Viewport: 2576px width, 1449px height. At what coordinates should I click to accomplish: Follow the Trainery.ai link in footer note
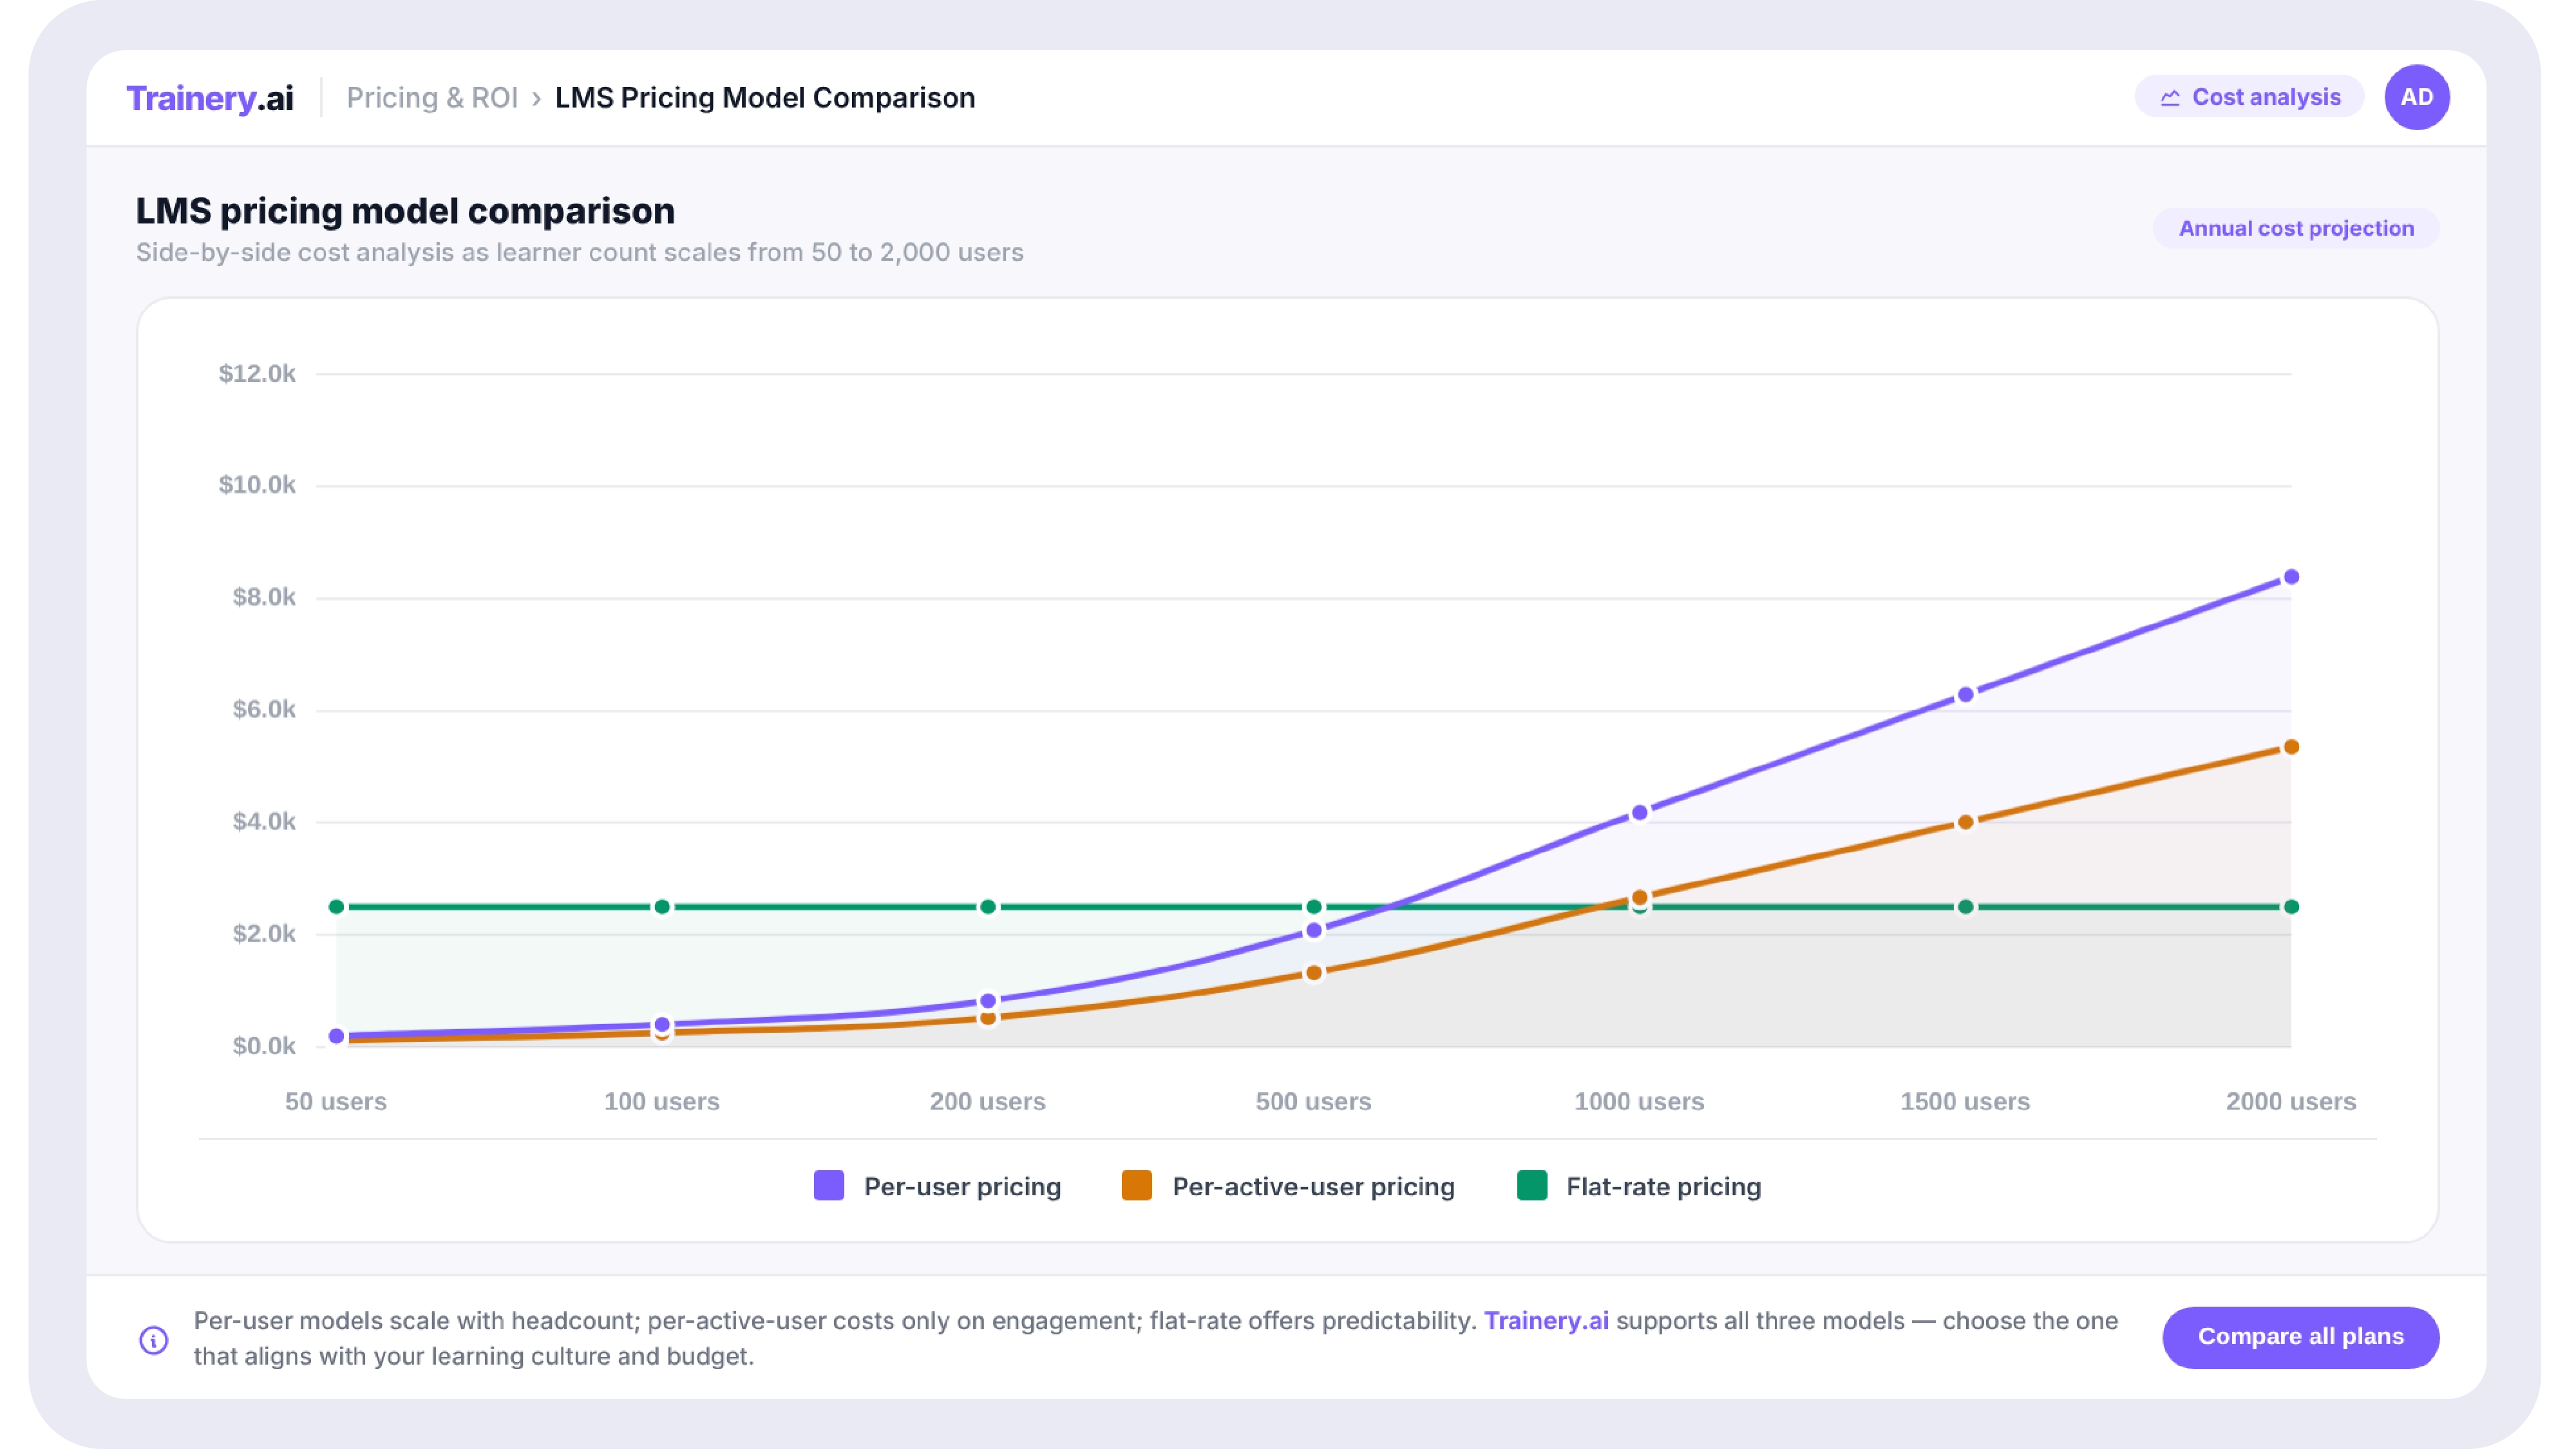pyautogui.click(x=1546, y=1321)
